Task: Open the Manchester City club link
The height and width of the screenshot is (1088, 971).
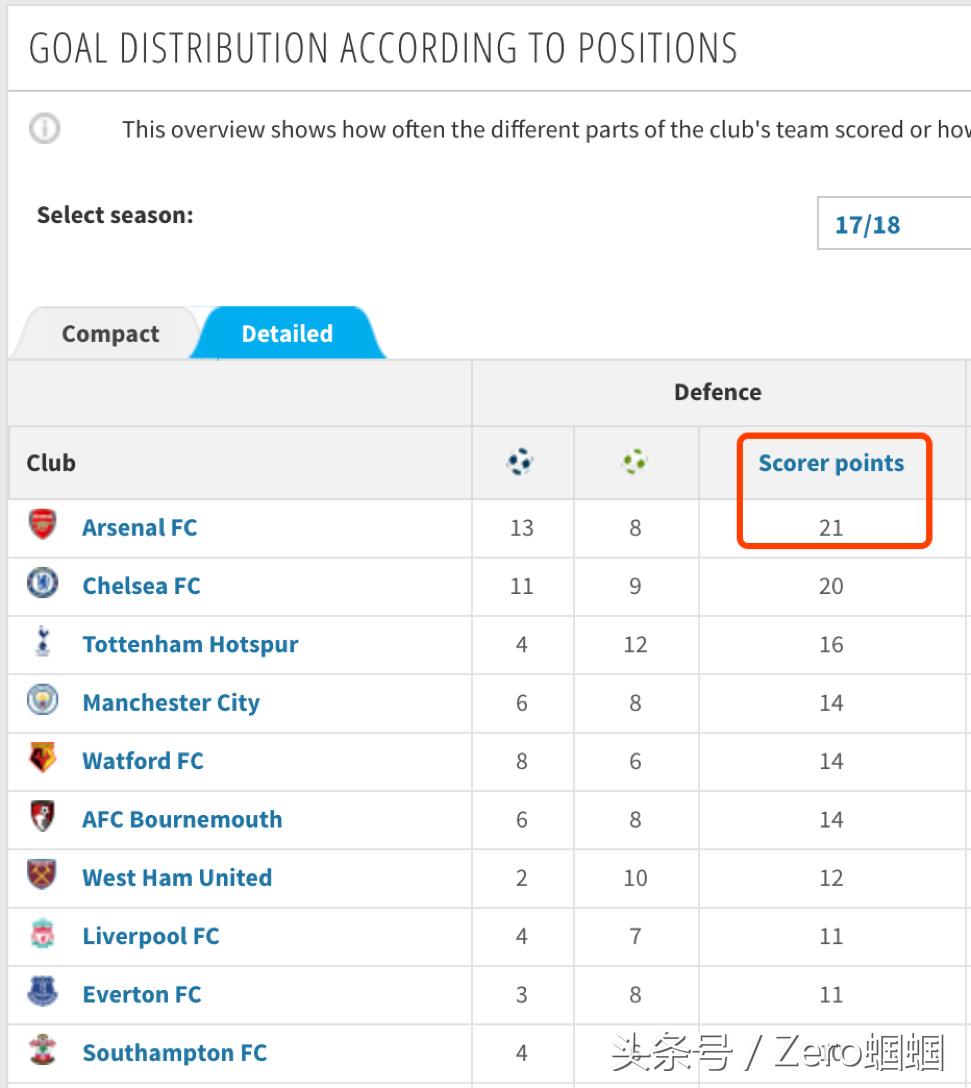Action: pyautogui.click(x=170, y=703)
